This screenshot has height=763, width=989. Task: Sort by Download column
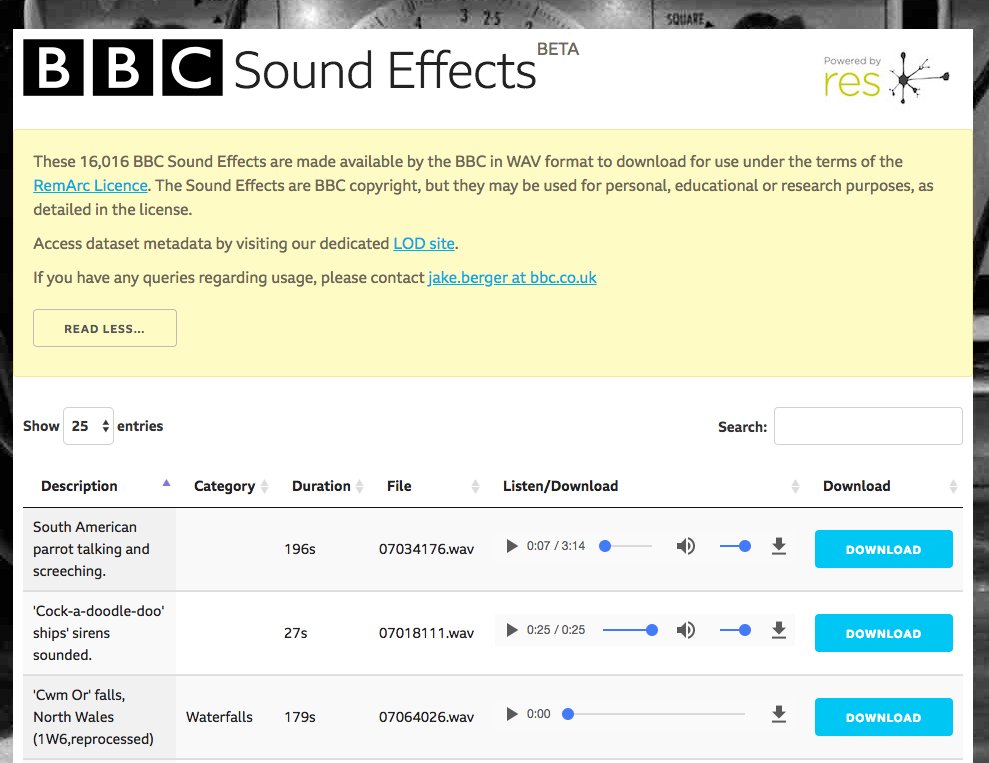[889, 486]
